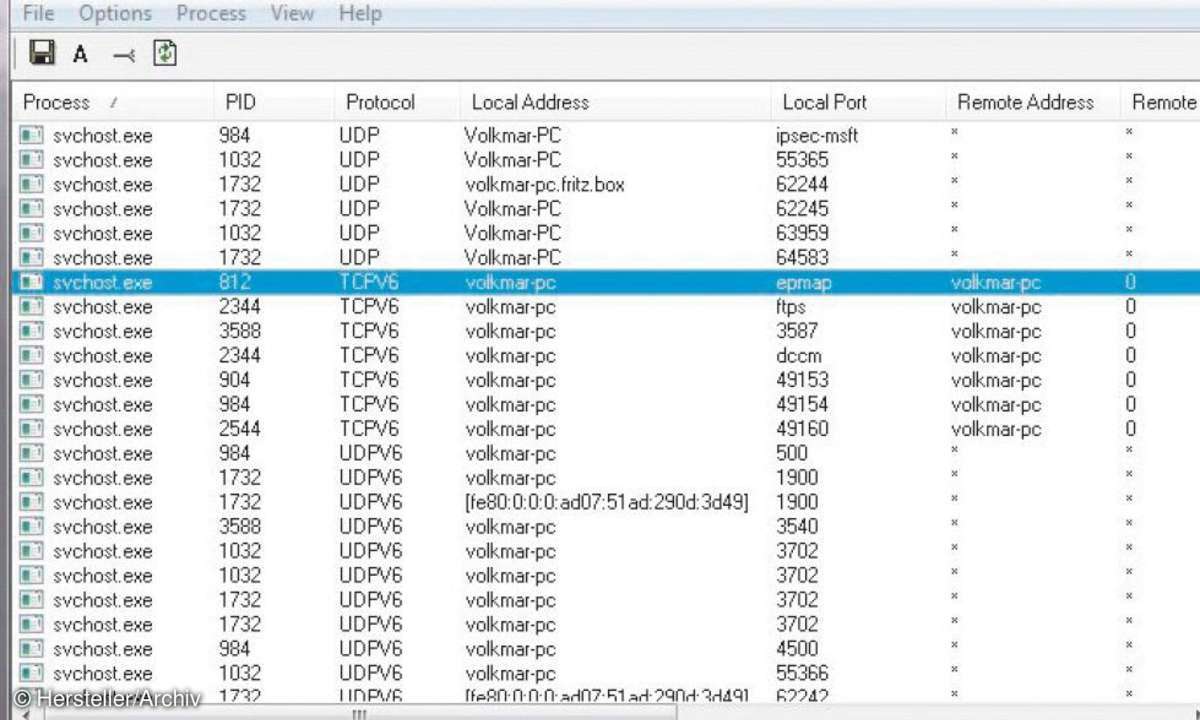Viewport: 1200px width, 720px height.
Task: Select the '49160' local port cell
Action: pos(802,429)
